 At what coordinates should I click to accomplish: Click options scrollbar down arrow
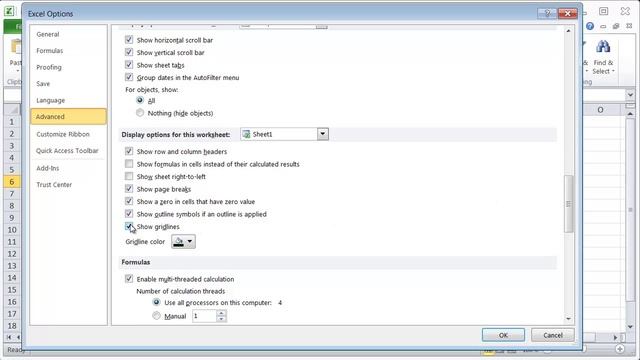pos(568,318)
